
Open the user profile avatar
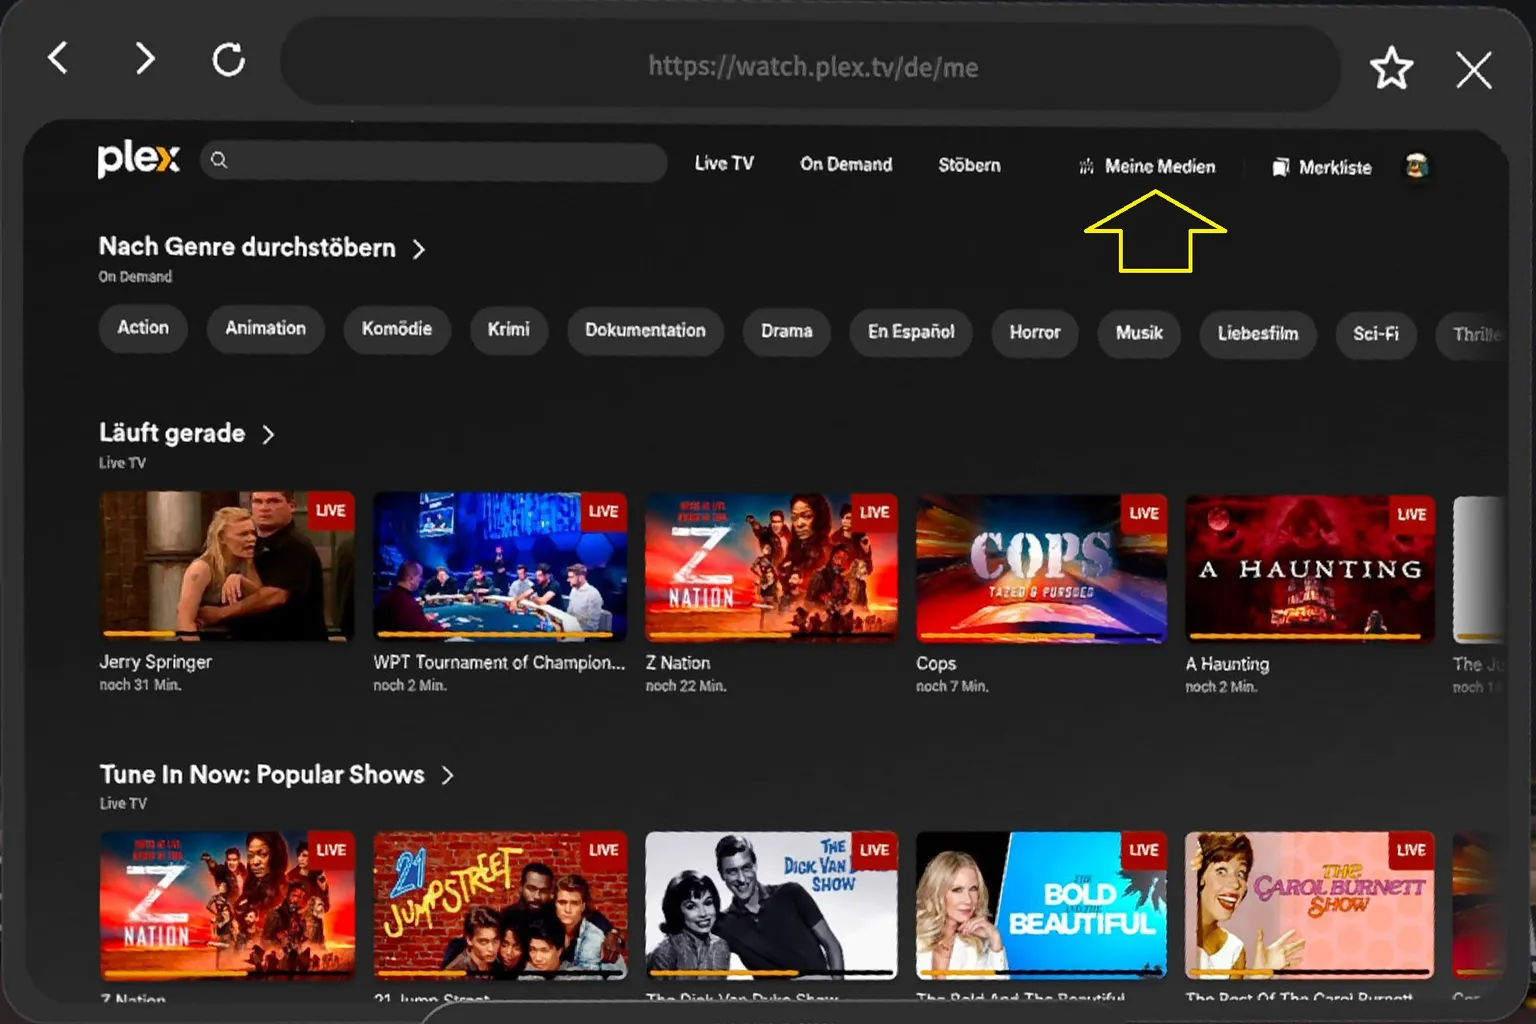click(1416, 166)
